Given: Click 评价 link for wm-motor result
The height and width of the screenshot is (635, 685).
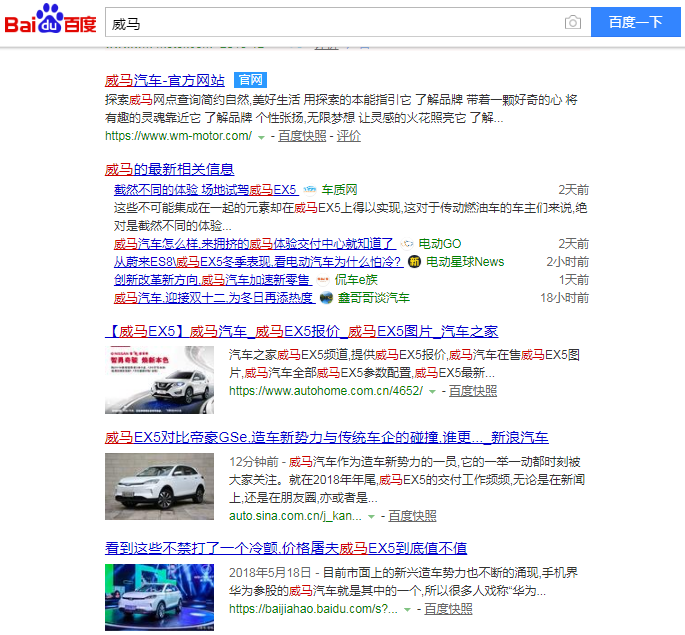Looking at the screenshot, I should click(x=348, y=136).
